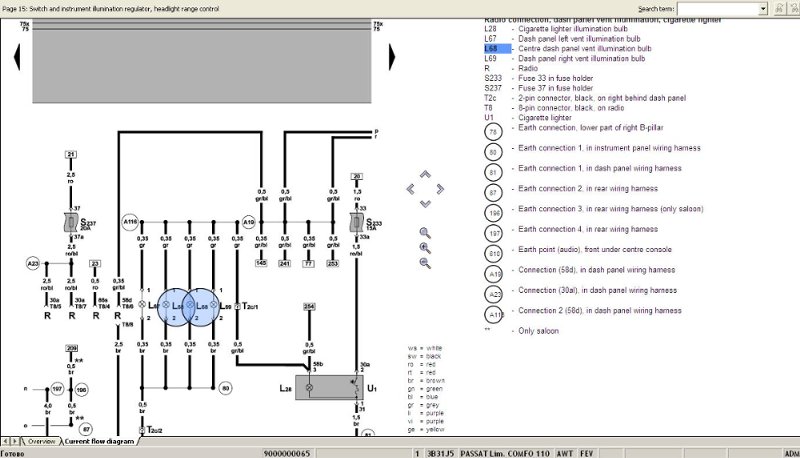Pan the diagram left with the left chevron
This screenshot has height=458, width=800.
point(411,189)
